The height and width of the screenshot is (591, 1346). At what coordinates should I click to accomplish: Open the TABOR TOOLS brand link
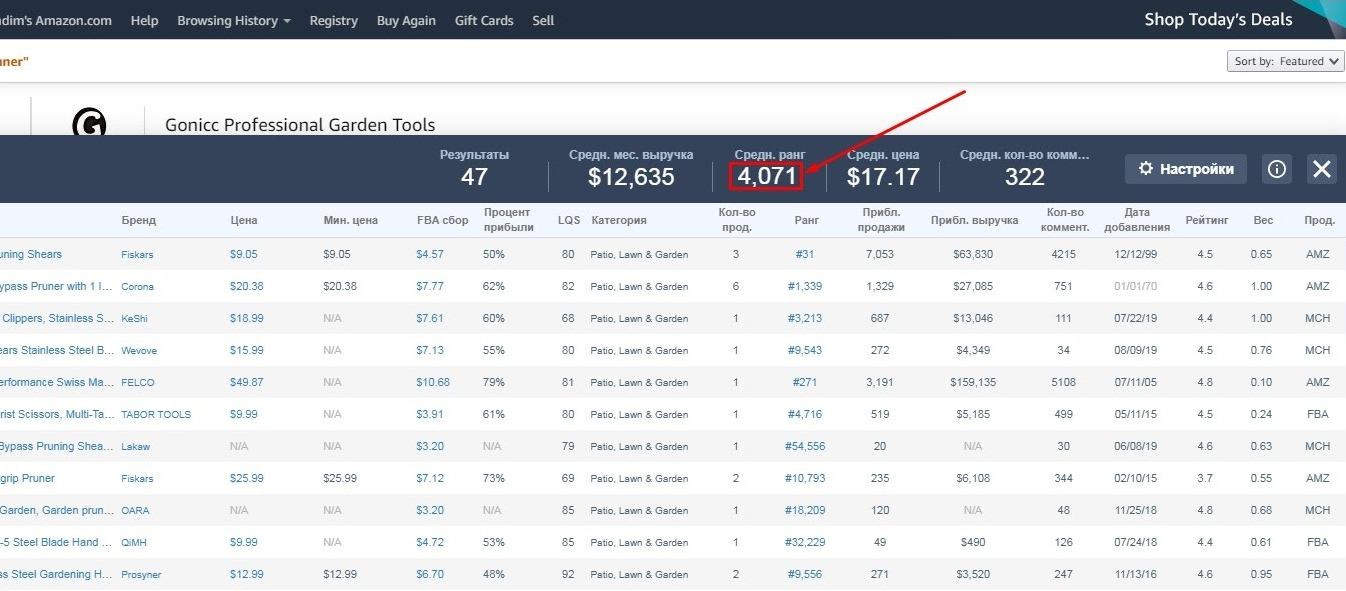(156, 415)
